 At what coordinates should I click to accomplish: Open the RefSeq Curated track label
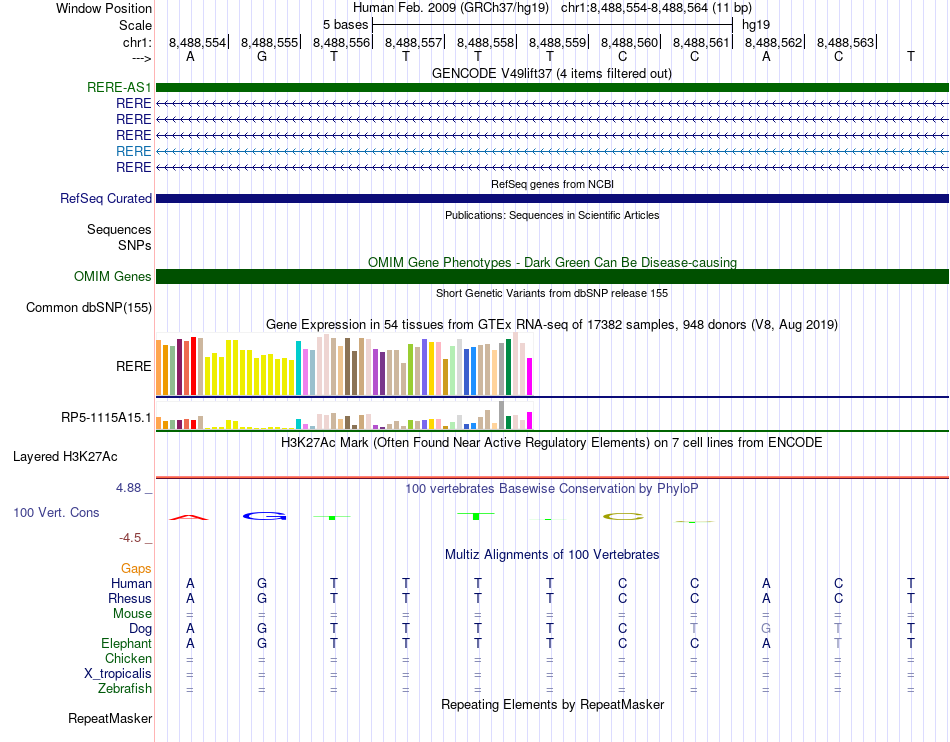105,198
